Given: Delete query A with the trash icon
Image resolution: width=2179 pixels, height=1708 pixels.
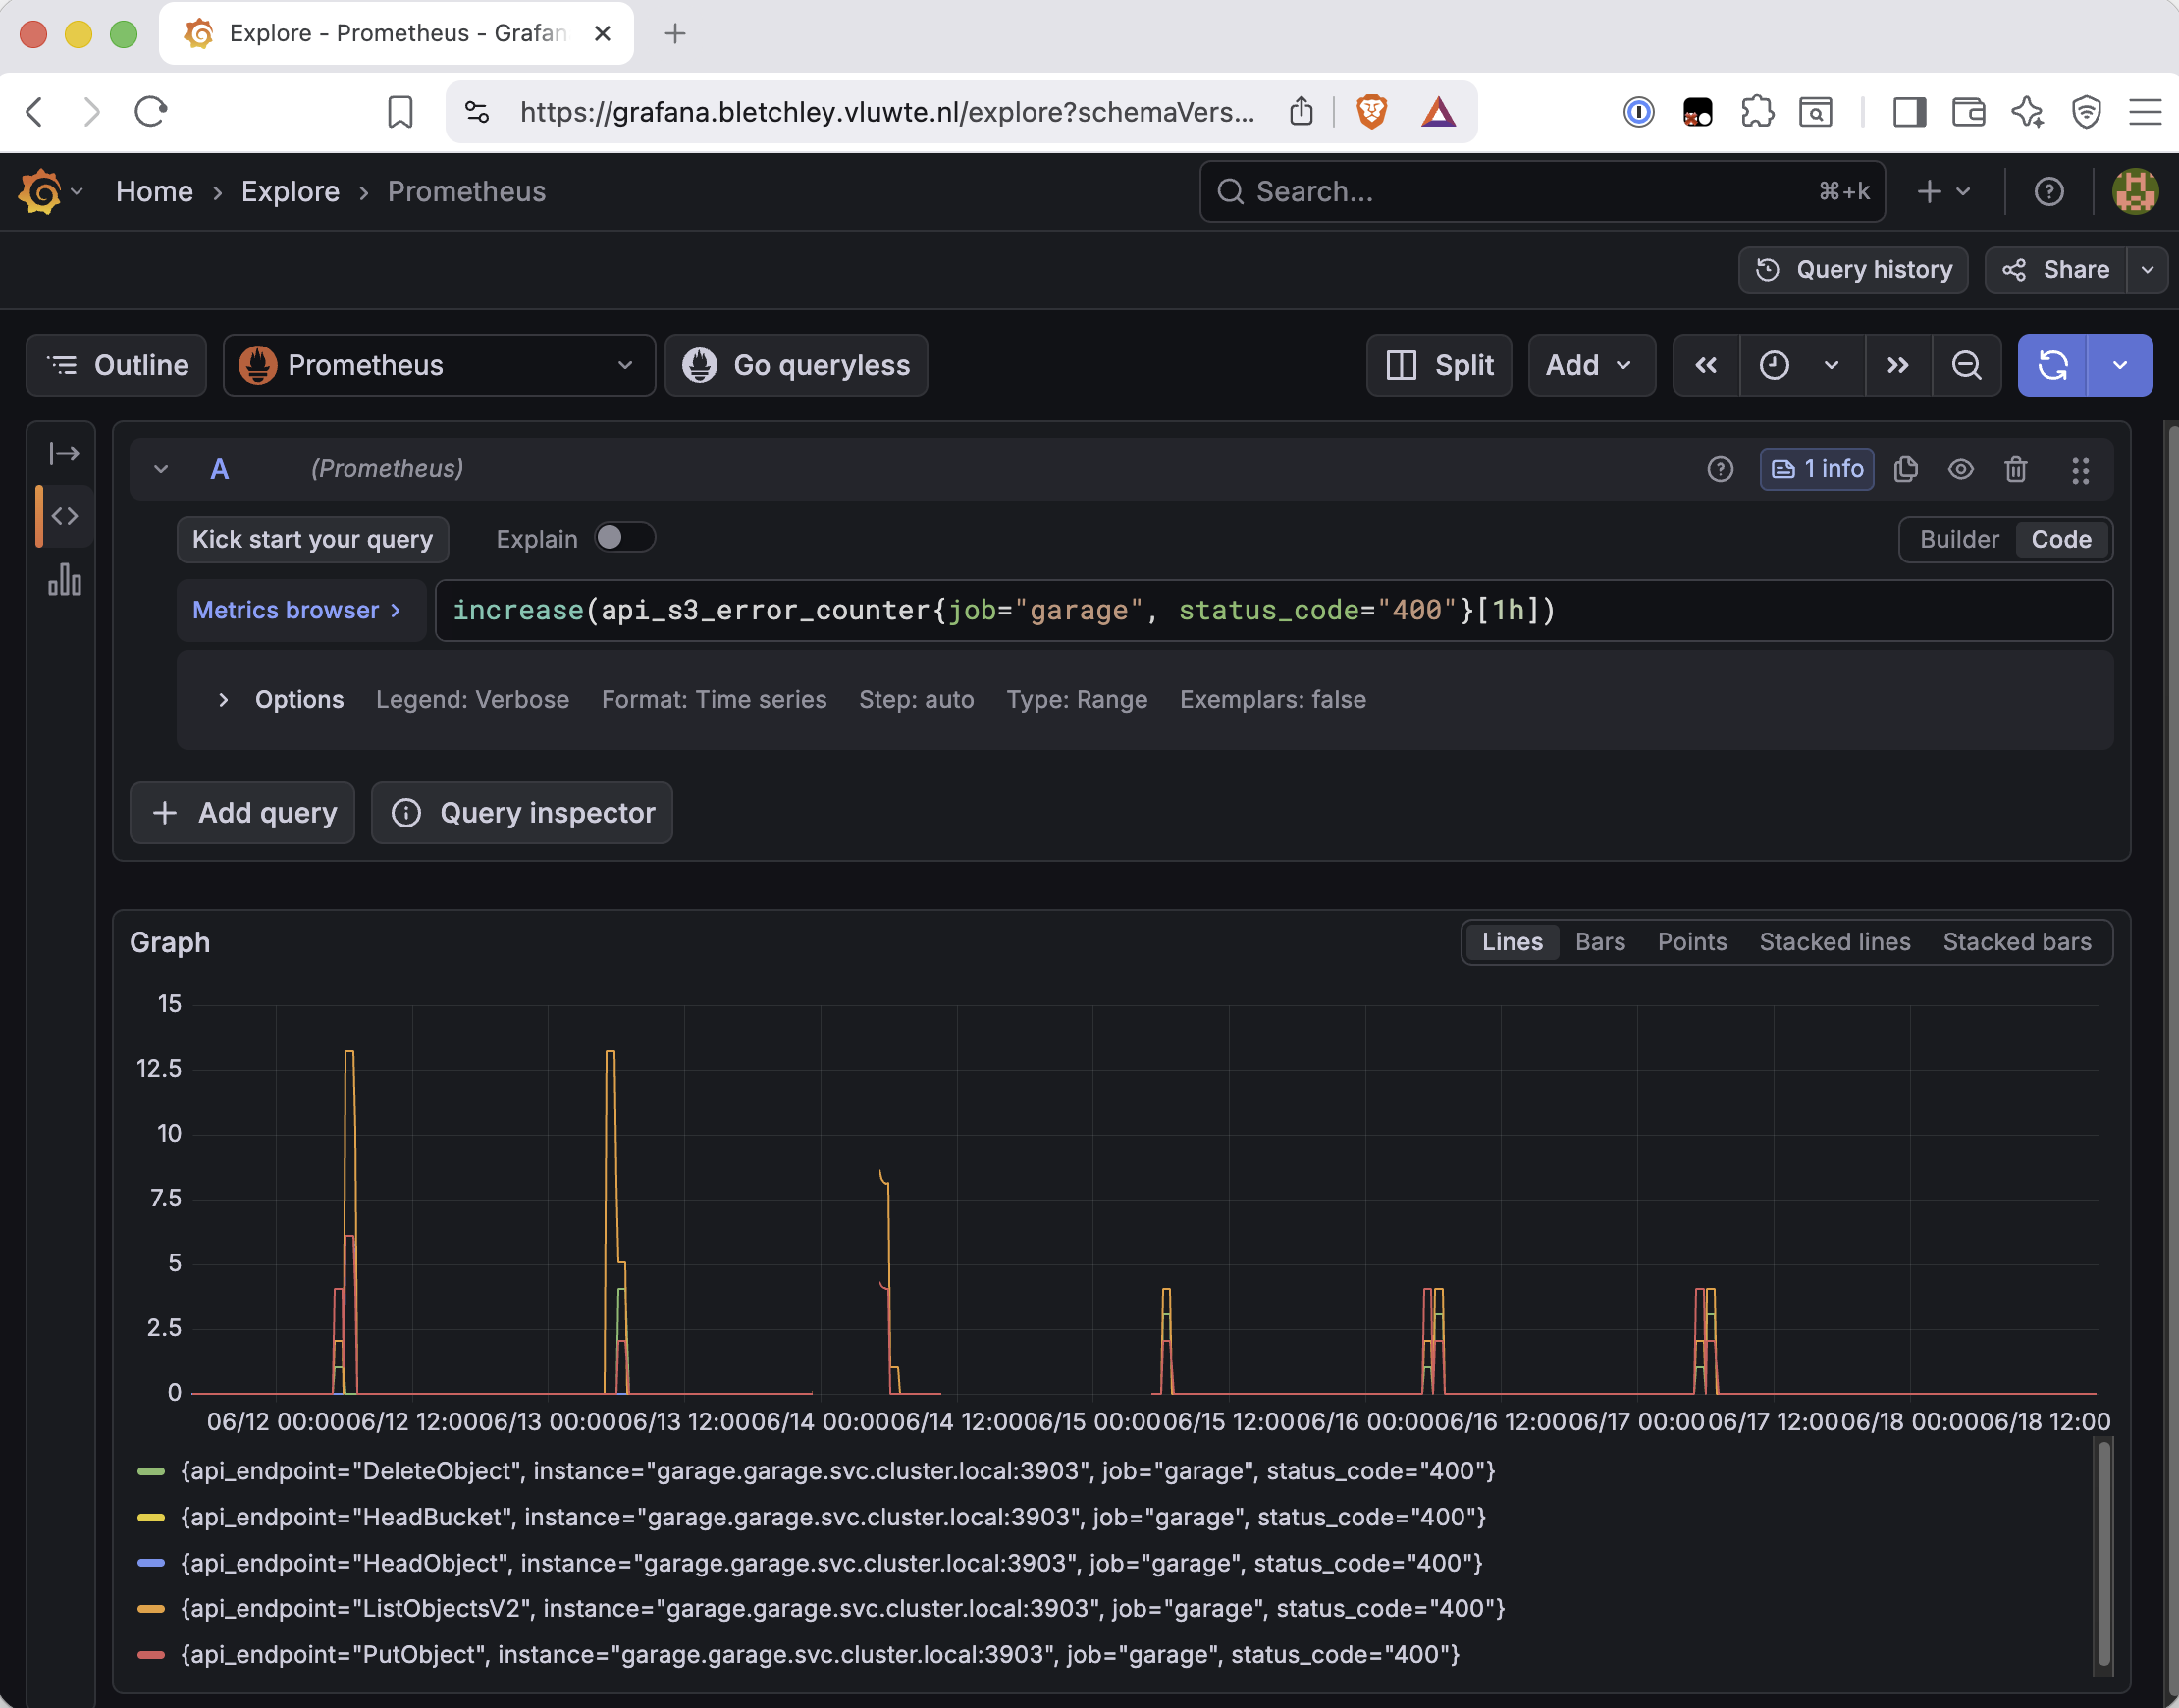Looking at the screenshot, I should tap(2015, 469).
